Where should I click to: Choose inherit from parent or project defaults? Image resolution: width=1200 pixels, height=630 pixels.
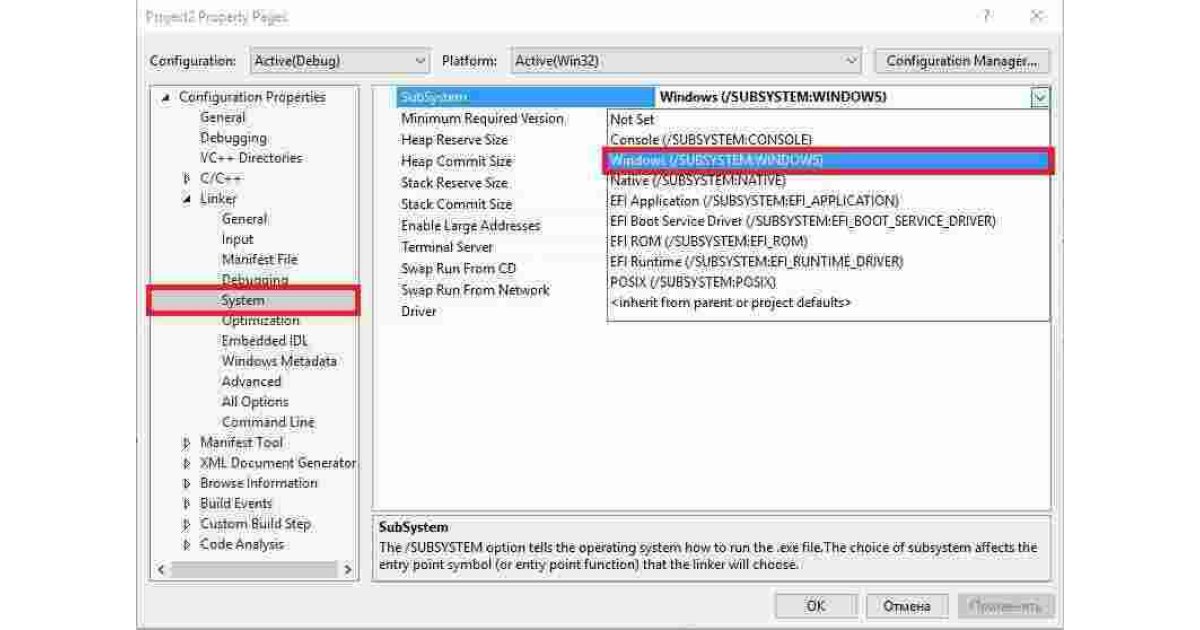(x=730, y=302)
